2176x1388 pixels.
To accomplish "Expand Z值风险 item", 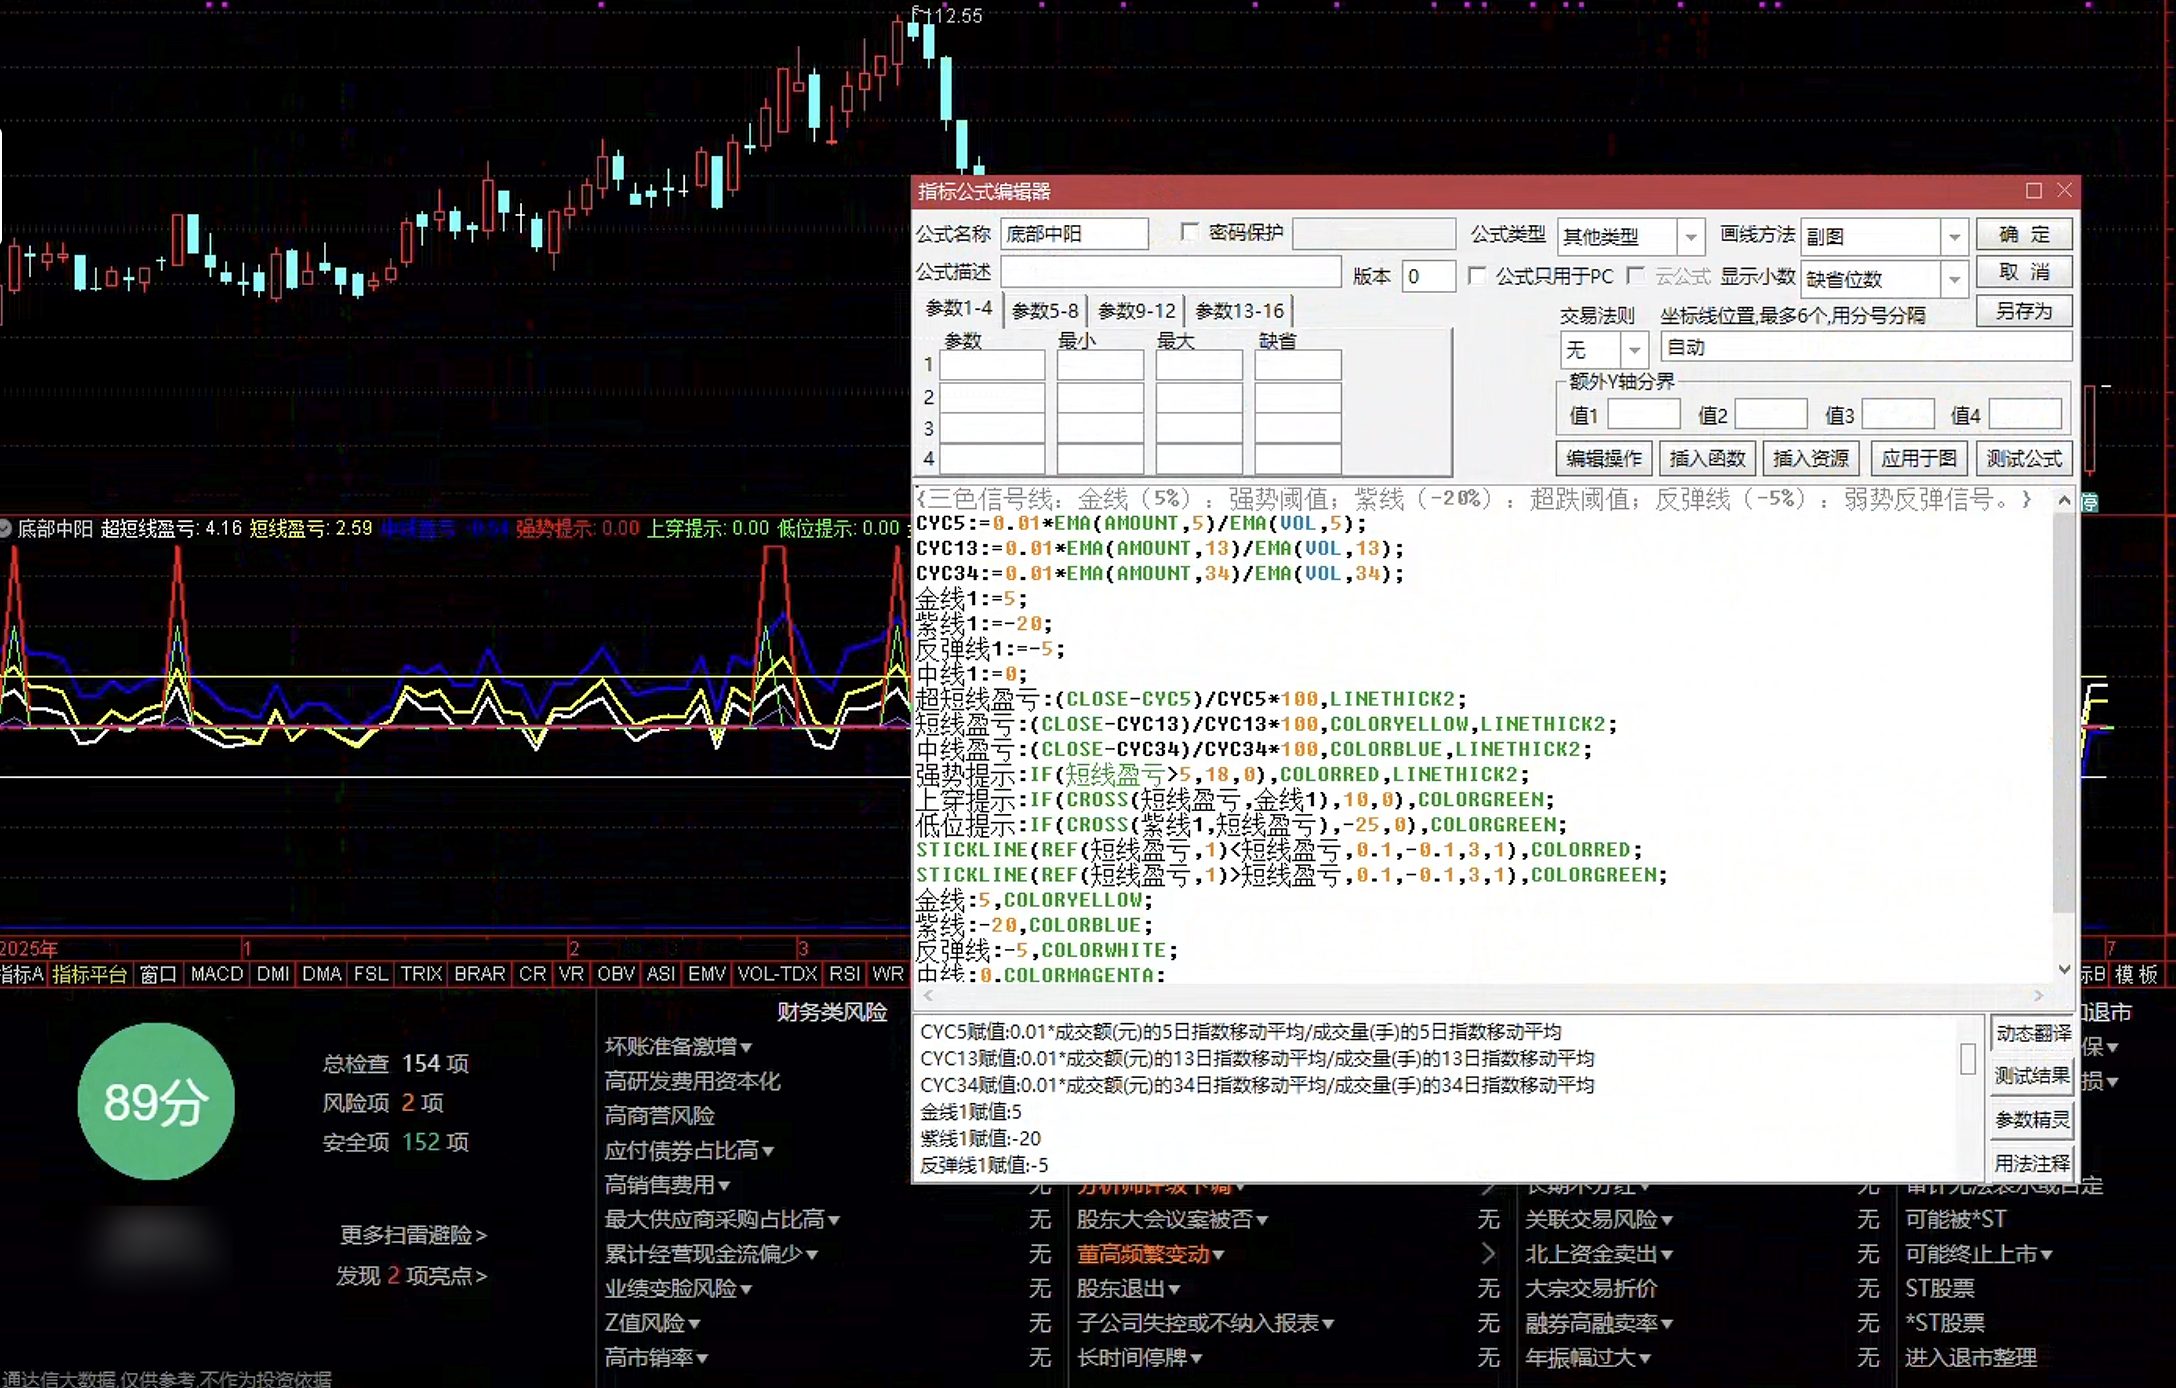I will tap(652, 1323).
